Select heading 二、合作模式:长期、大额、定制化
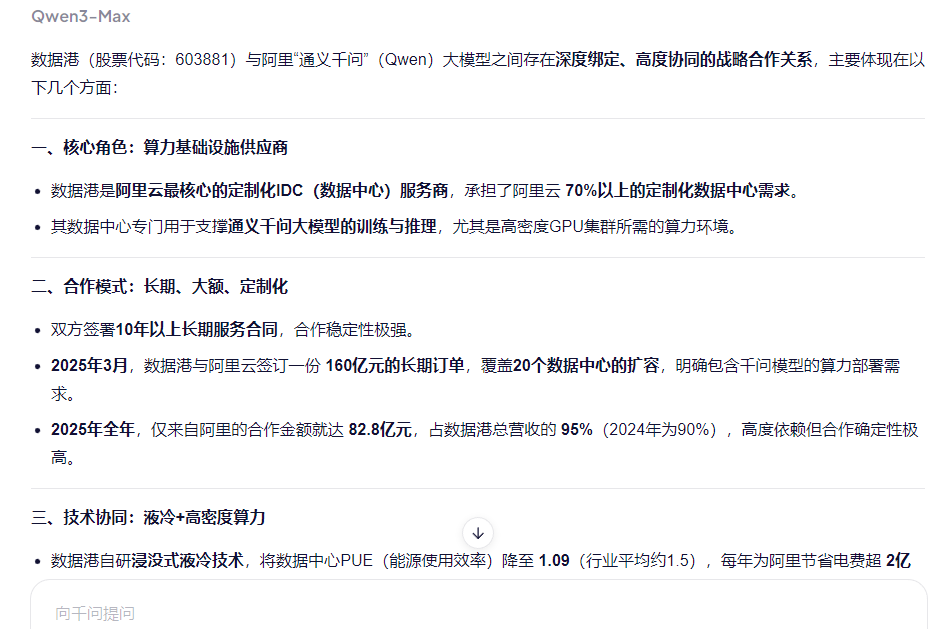This screenshot has width=945, height=629. (160, 286)
